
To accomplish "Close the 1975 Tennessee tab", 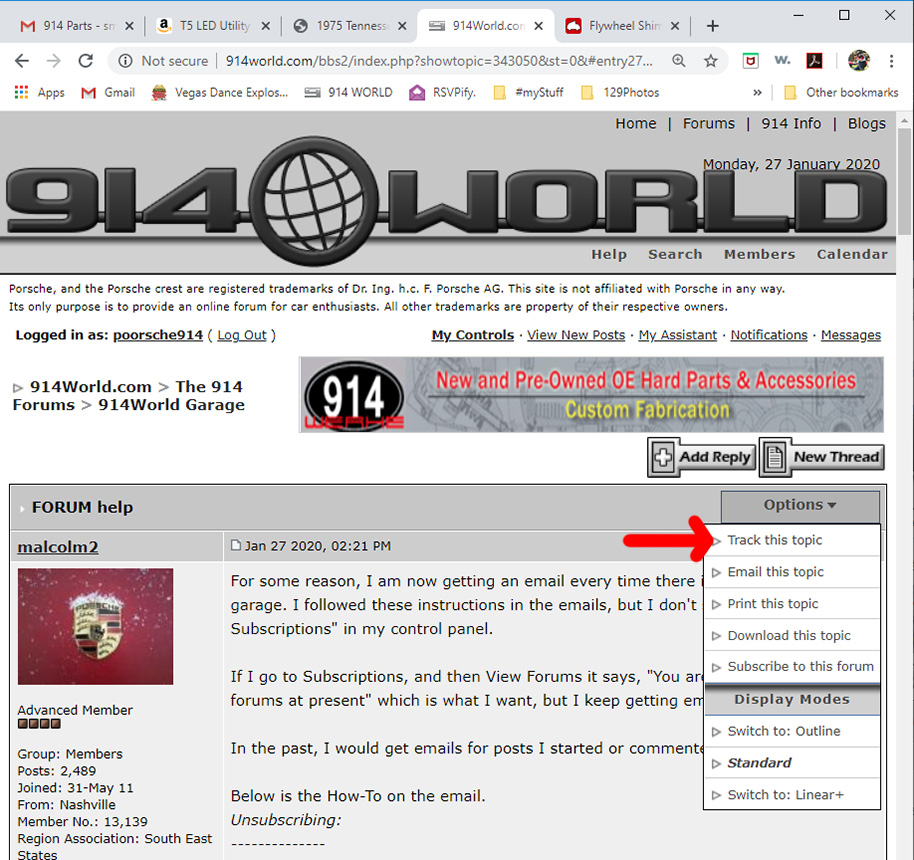I will [402, 26].
